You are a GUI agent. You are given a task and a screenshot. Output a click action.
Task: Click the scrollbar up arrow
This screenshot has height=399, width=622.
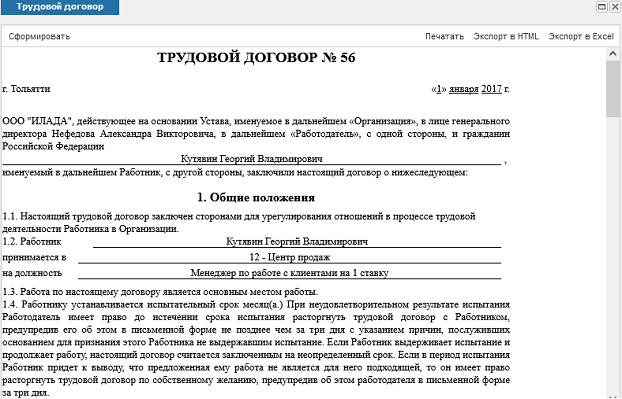click(x=613, y=54)
